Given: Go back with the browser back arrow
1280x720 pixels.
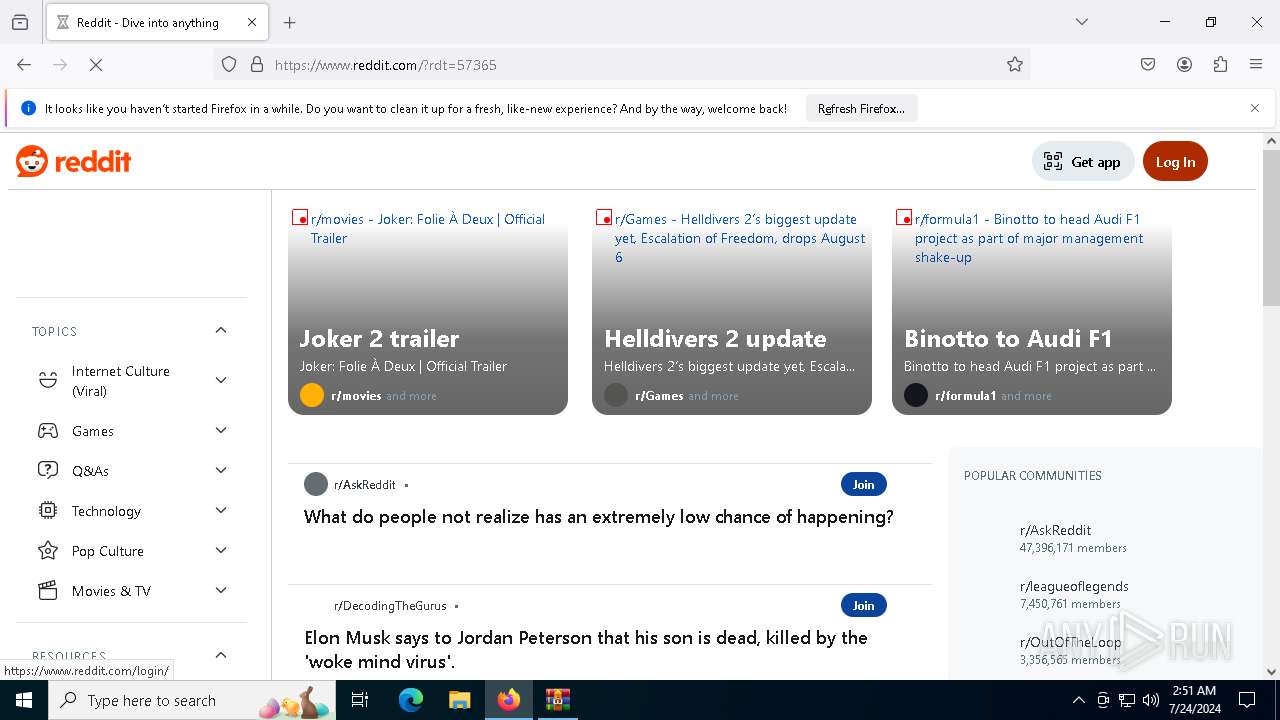Looking at the screenshot, I should point(24,64).
